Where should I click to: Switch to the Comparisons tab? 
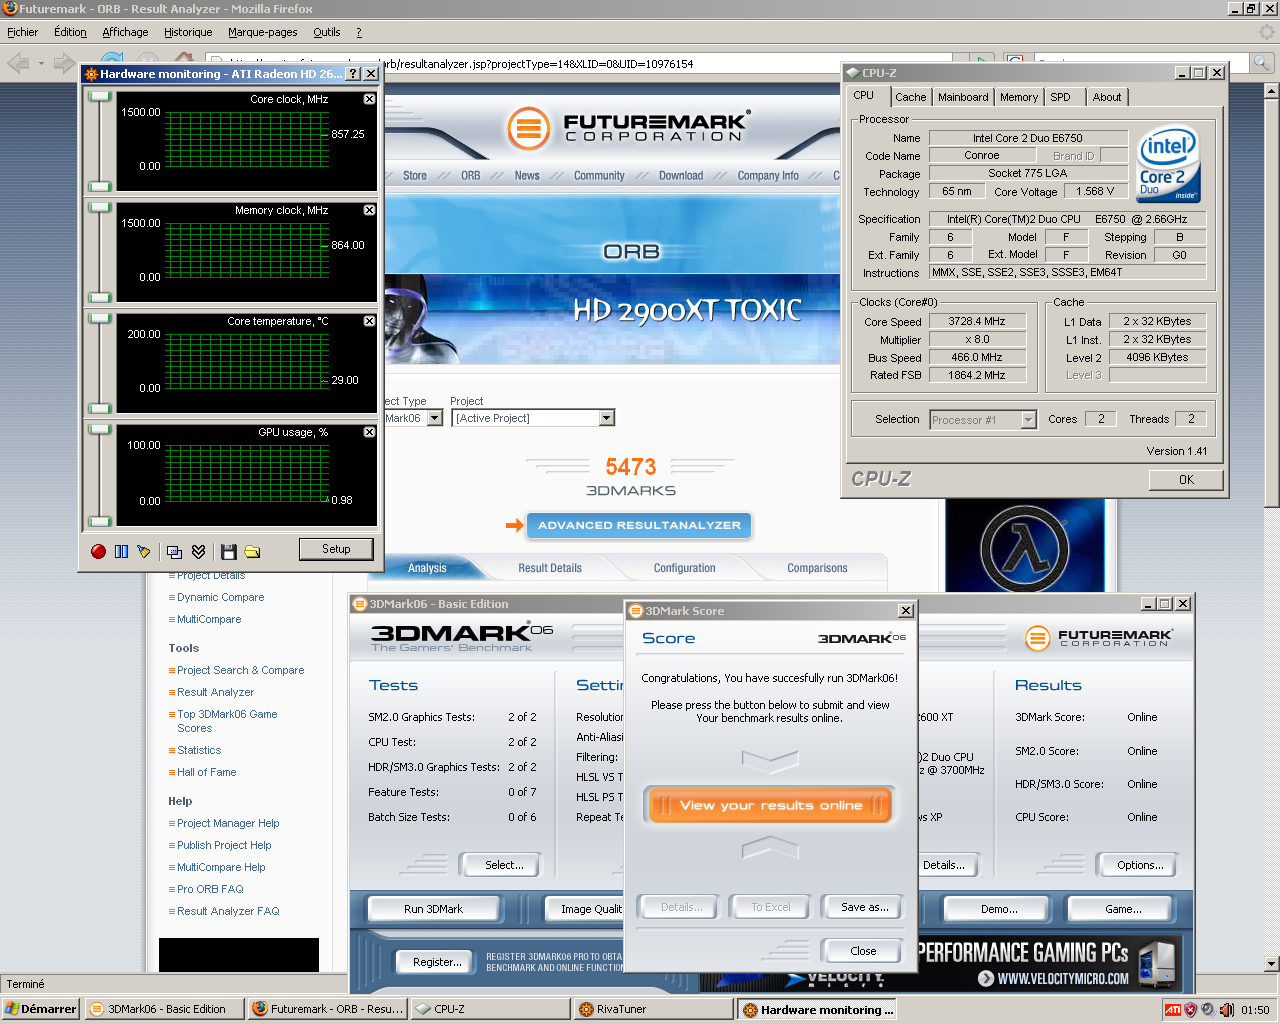click(x=817, y=568)
